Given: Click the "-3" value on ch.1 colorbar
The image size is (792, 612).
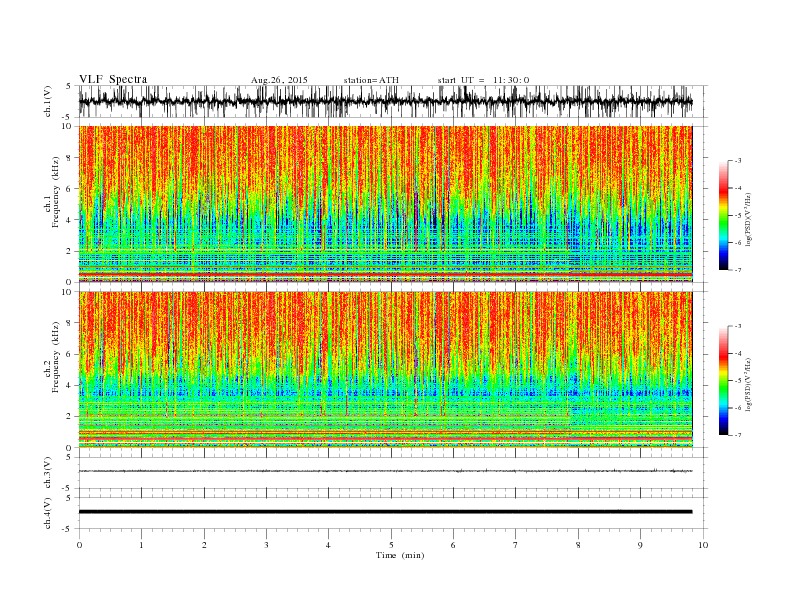Looking at the screenshot, I should [x=738, y=161].
